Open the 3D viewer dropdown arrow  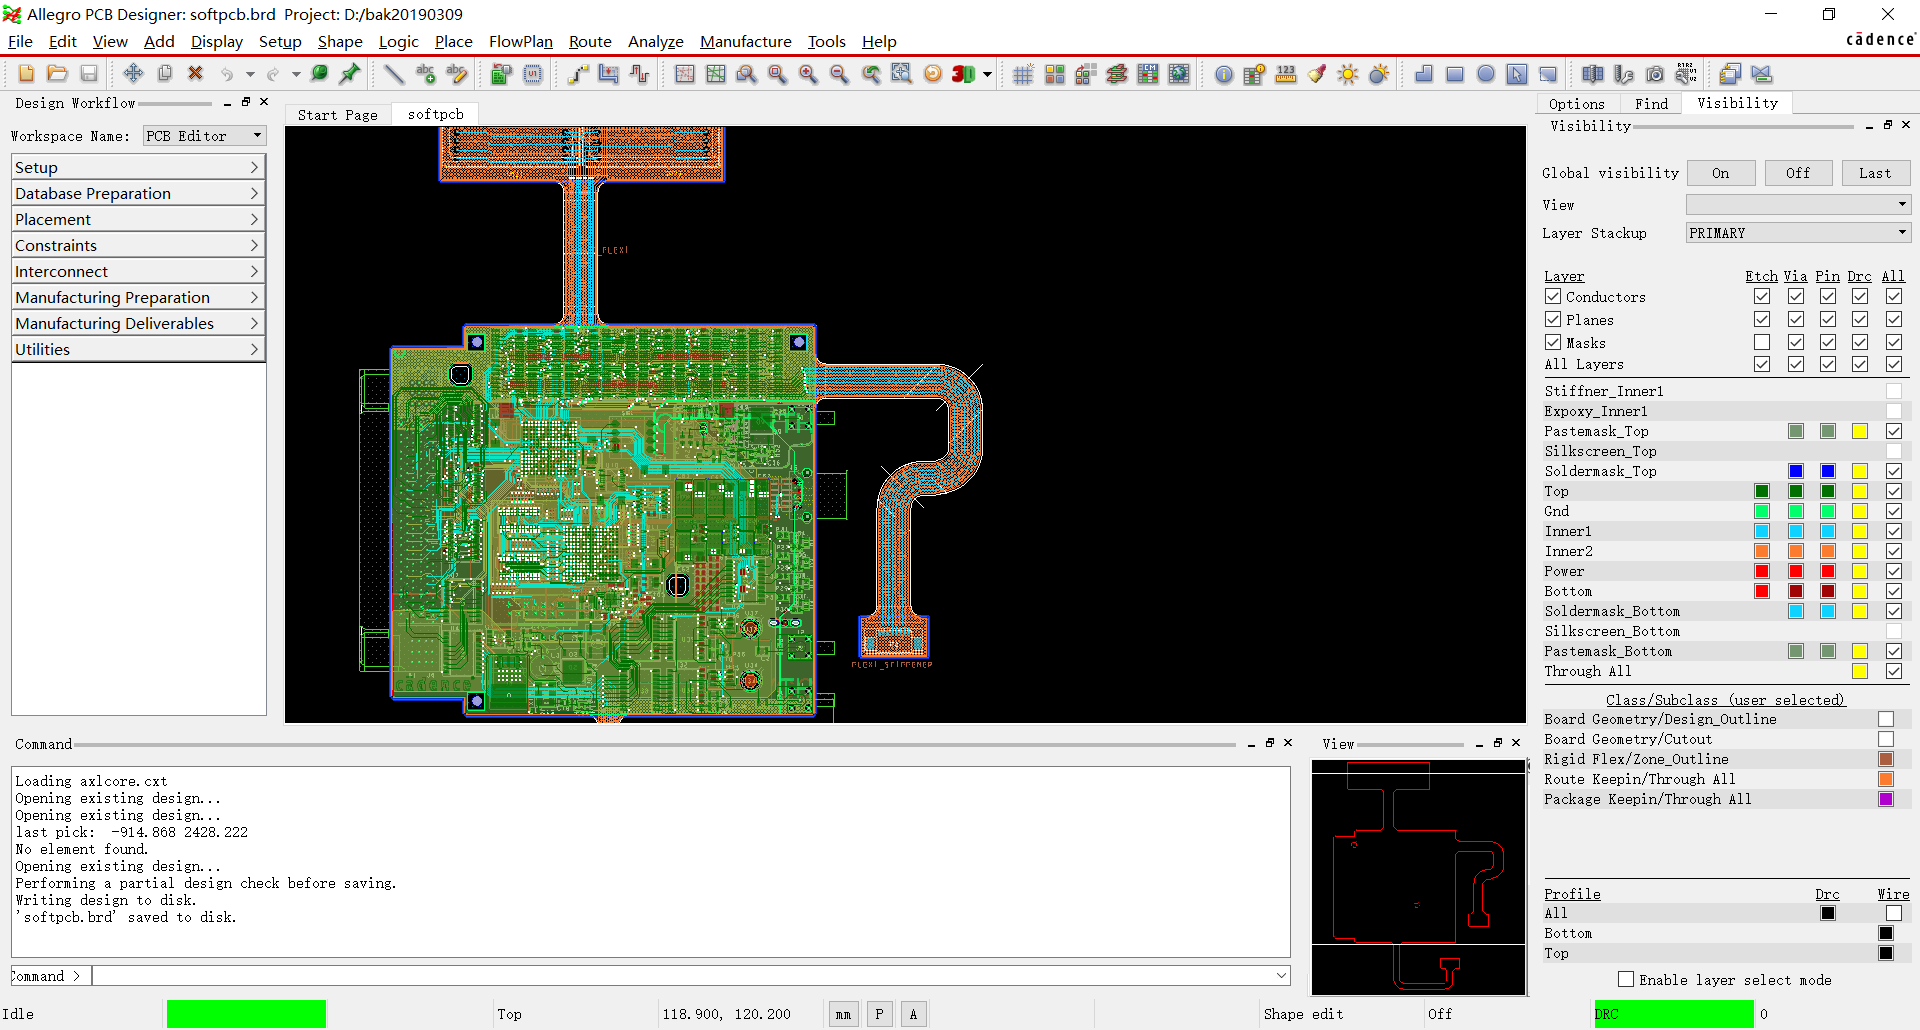(x=988, y=74)
